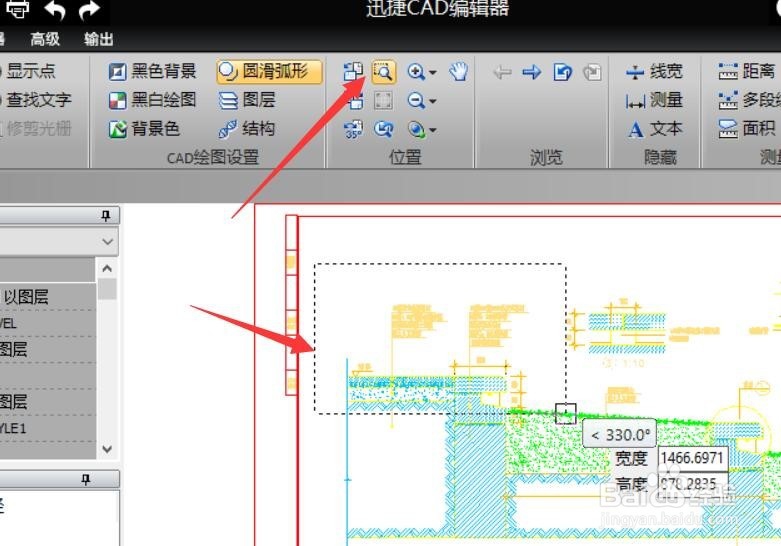This screenshot has height=546, width=781.
Task: Click the print icon in the title bar
Action: (16, 9)
